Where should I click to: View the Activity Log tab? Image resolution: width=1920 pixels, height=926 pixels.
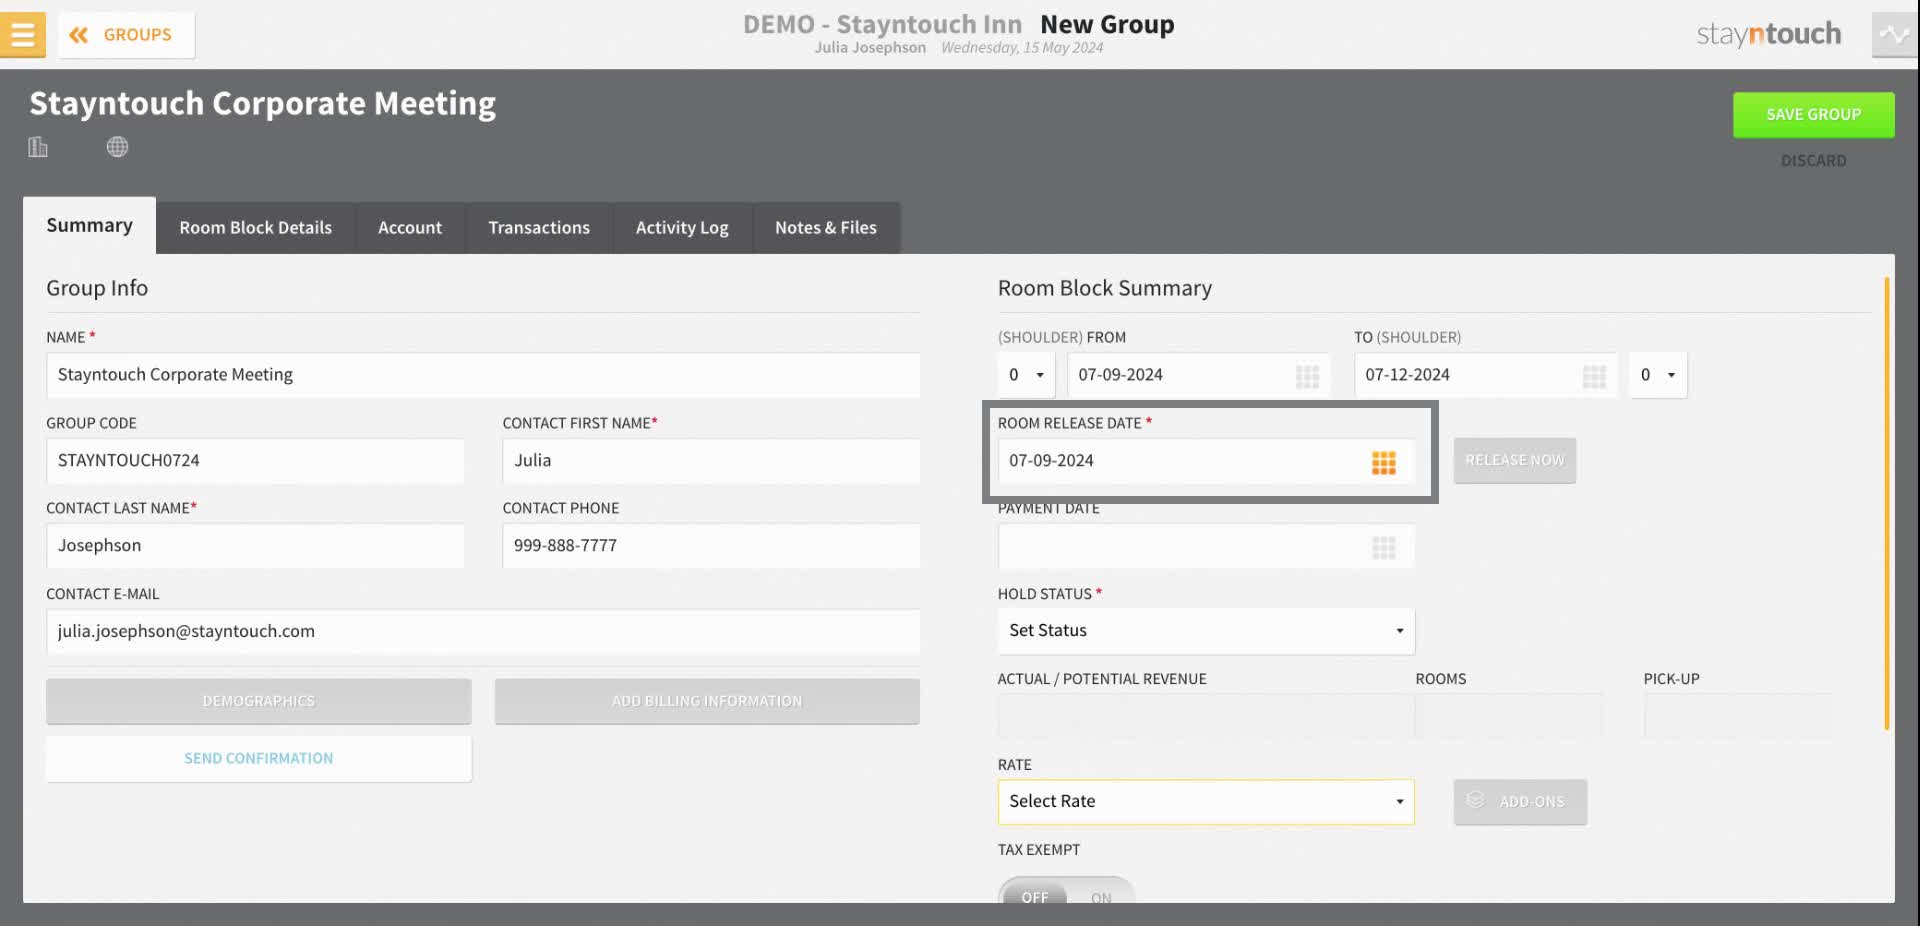pyautogui.click(x=682, y=228)
